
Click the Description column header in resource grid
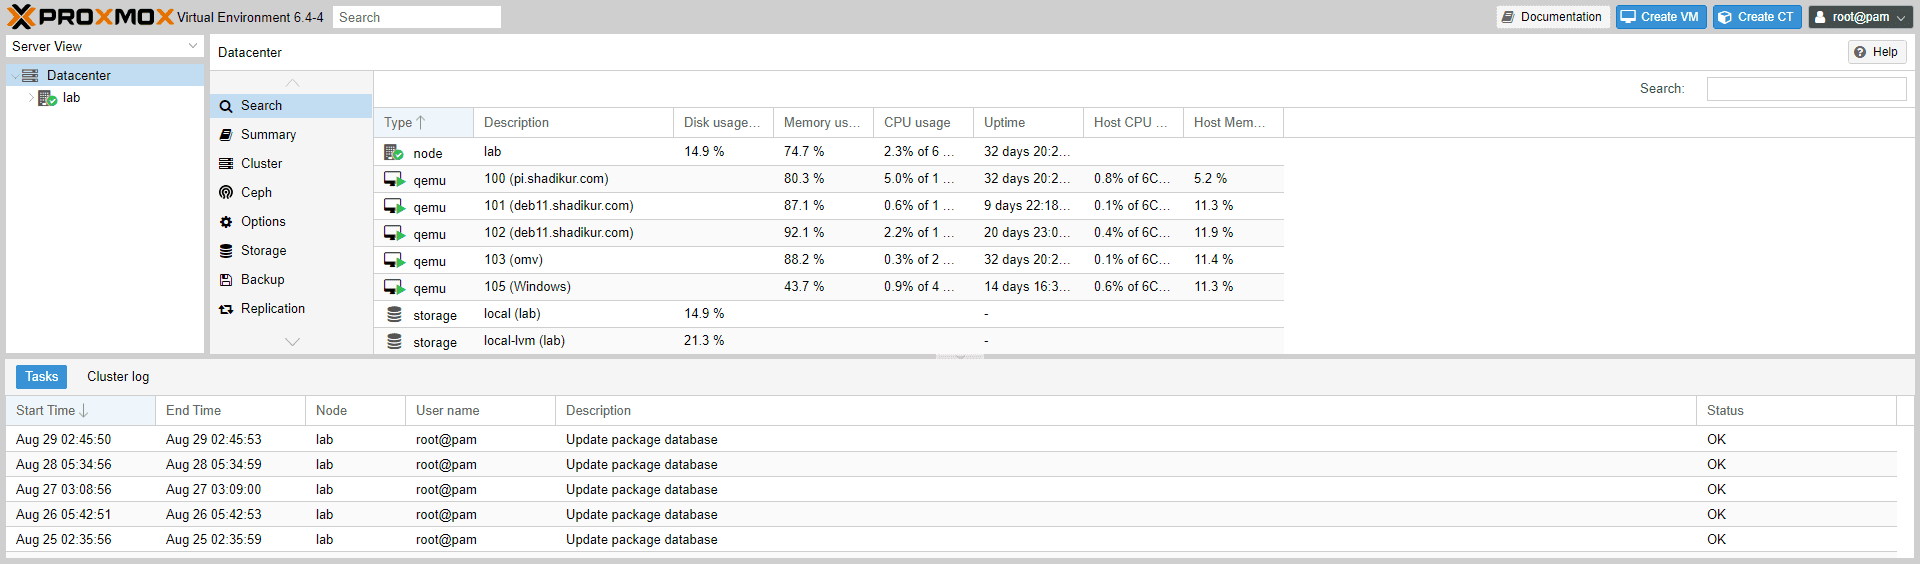click(x=573, y=122)
